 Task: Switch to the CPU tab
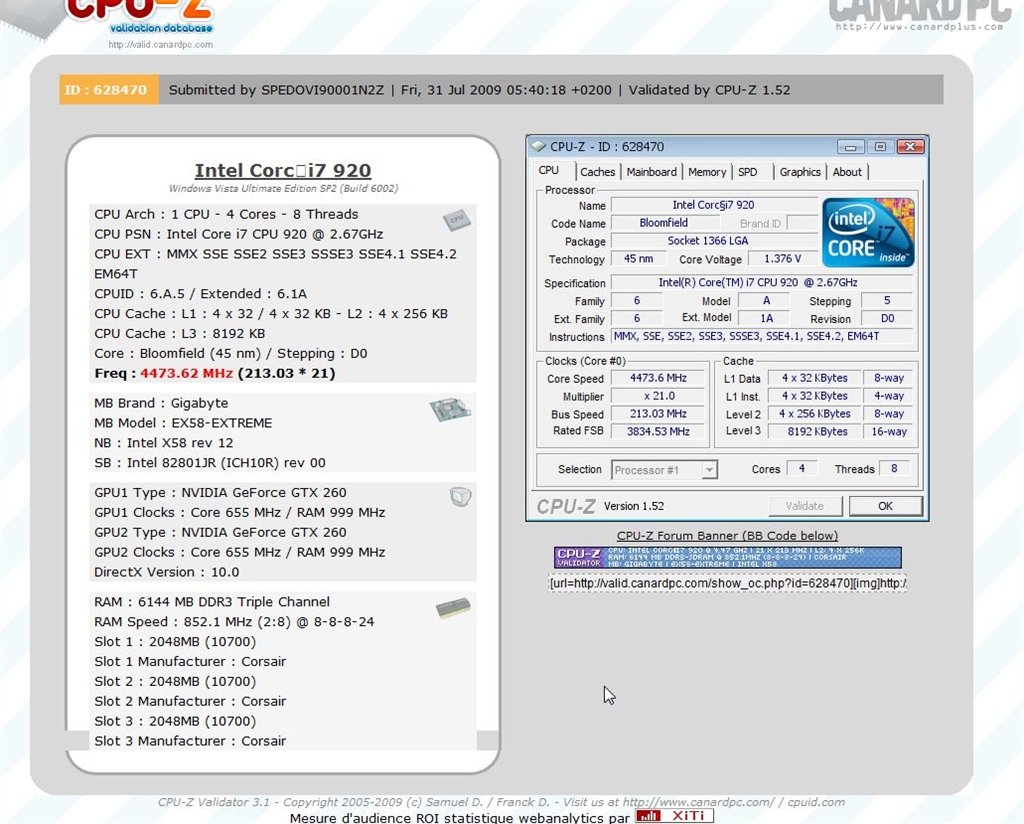[549, 170]
